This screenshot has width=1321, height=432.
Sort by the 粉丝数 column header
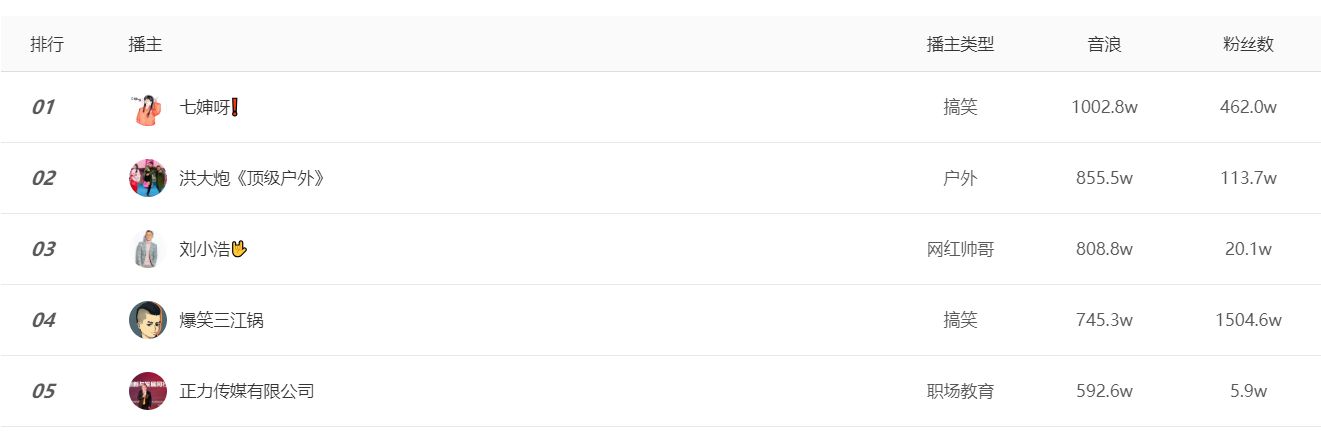point(1248,44)
